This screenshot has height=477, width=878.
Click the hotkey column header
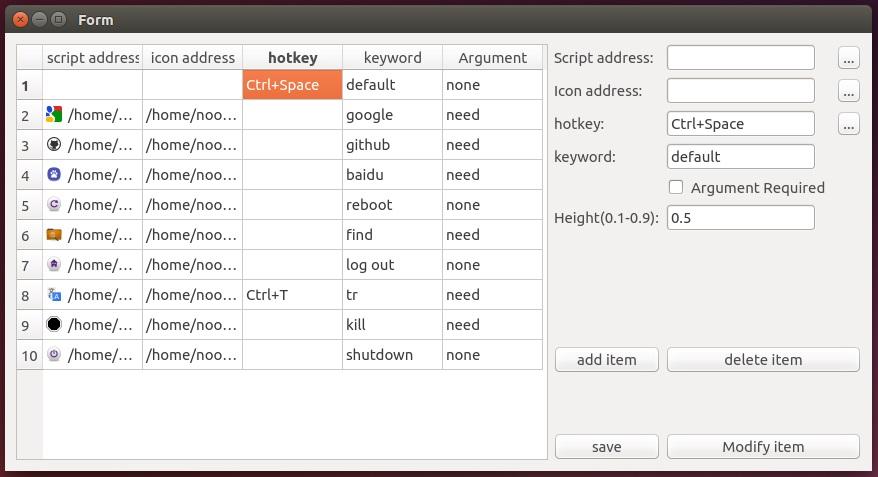click(x=292, y=58)
